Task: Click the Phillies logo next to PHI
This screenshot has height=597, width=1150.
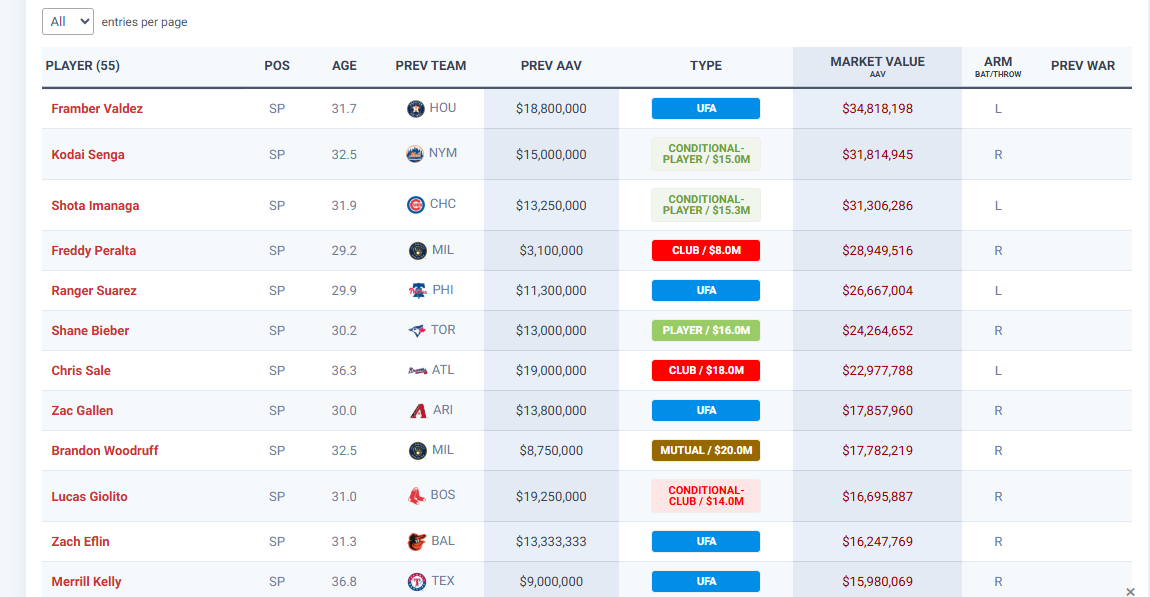Action: 417,291
